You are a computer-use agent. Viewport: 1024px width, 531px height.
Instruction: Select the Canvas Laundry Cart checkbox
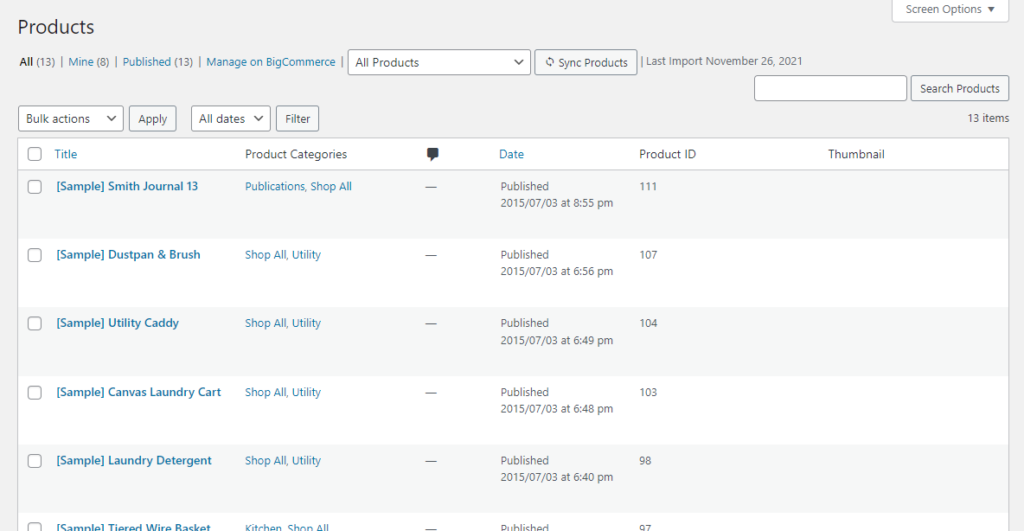35,393
